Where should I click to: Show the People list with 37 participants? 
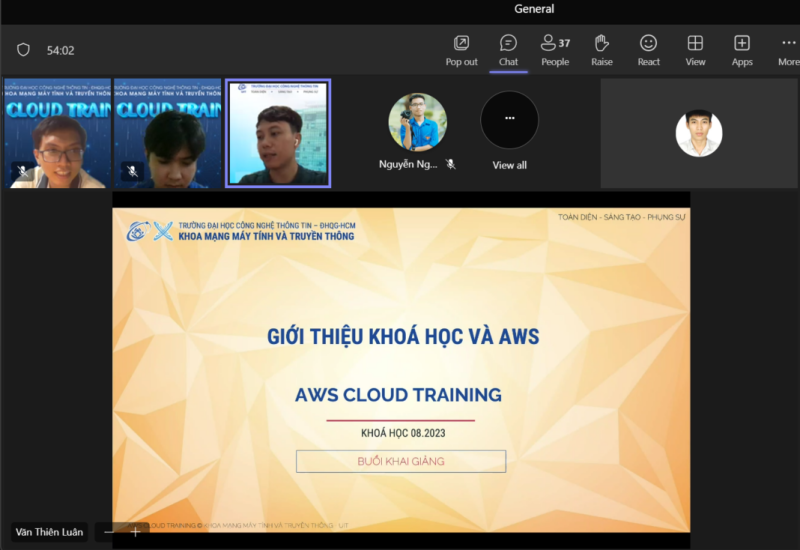point(555,51)
